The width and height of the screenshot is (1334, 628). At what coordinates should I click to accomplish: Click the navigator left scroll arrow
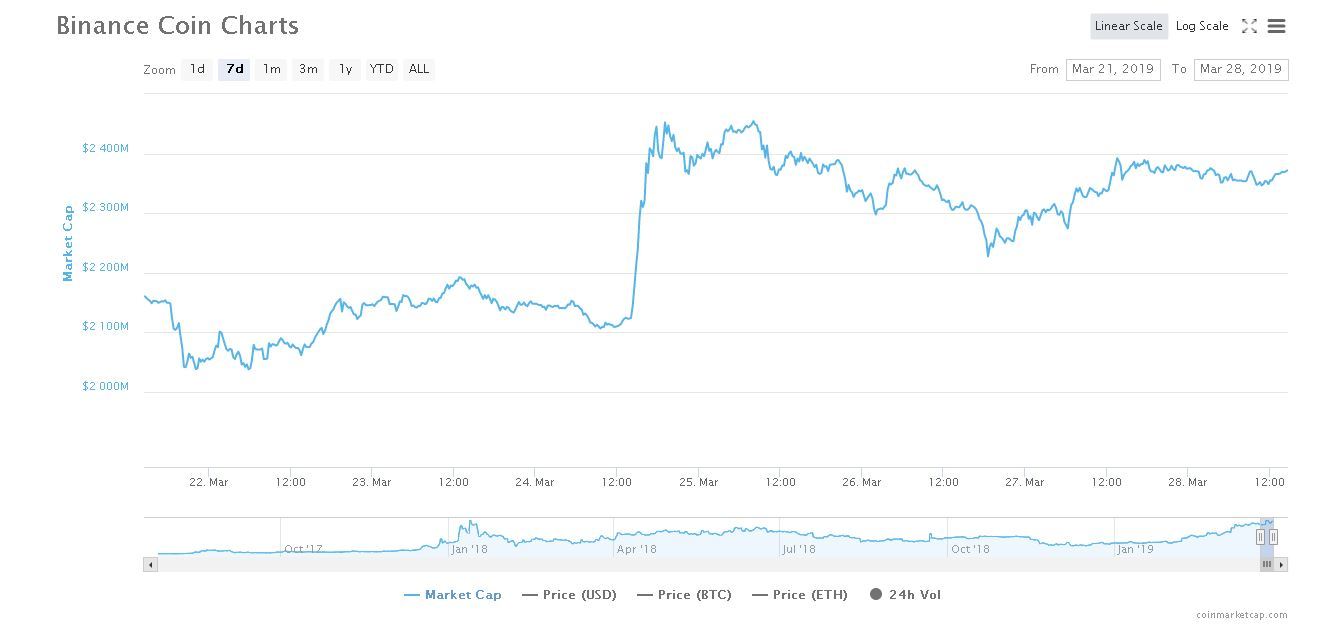(x=151, y=565)
